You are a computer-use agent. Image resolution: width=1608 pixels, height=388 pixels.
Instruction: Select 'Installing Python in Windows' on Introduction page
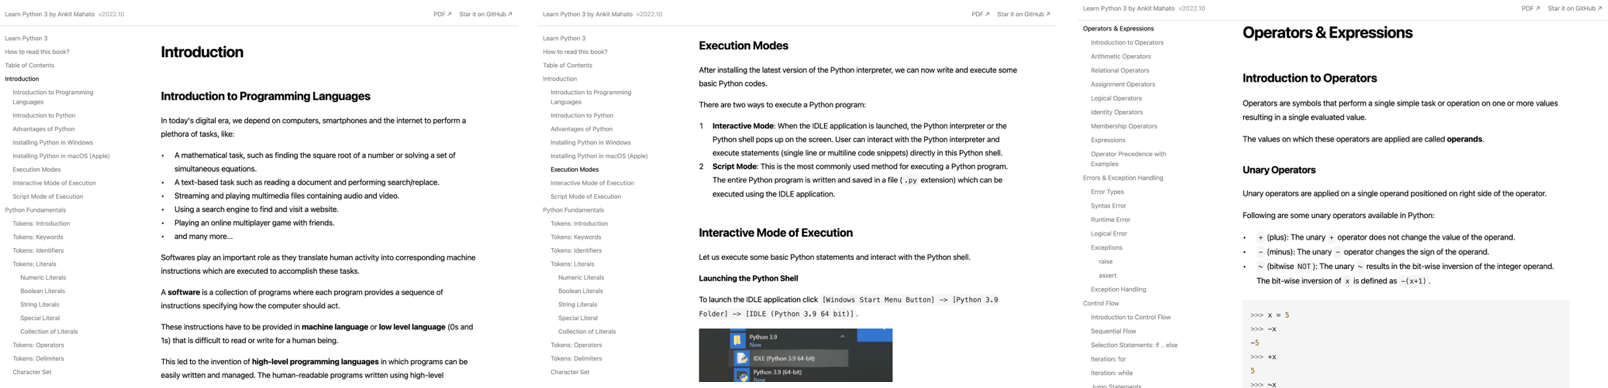coord(53,142)
